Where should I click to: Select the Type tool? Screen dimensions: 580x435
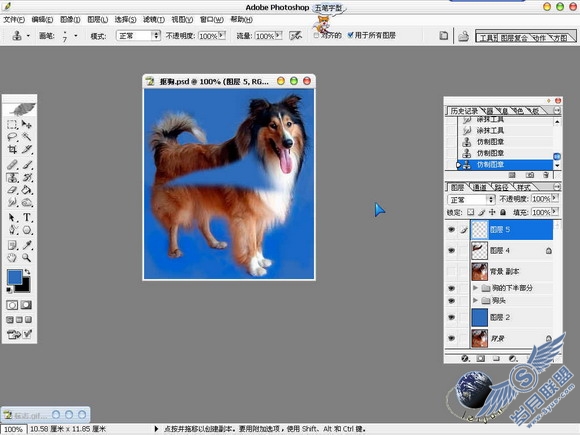point(27,217)
